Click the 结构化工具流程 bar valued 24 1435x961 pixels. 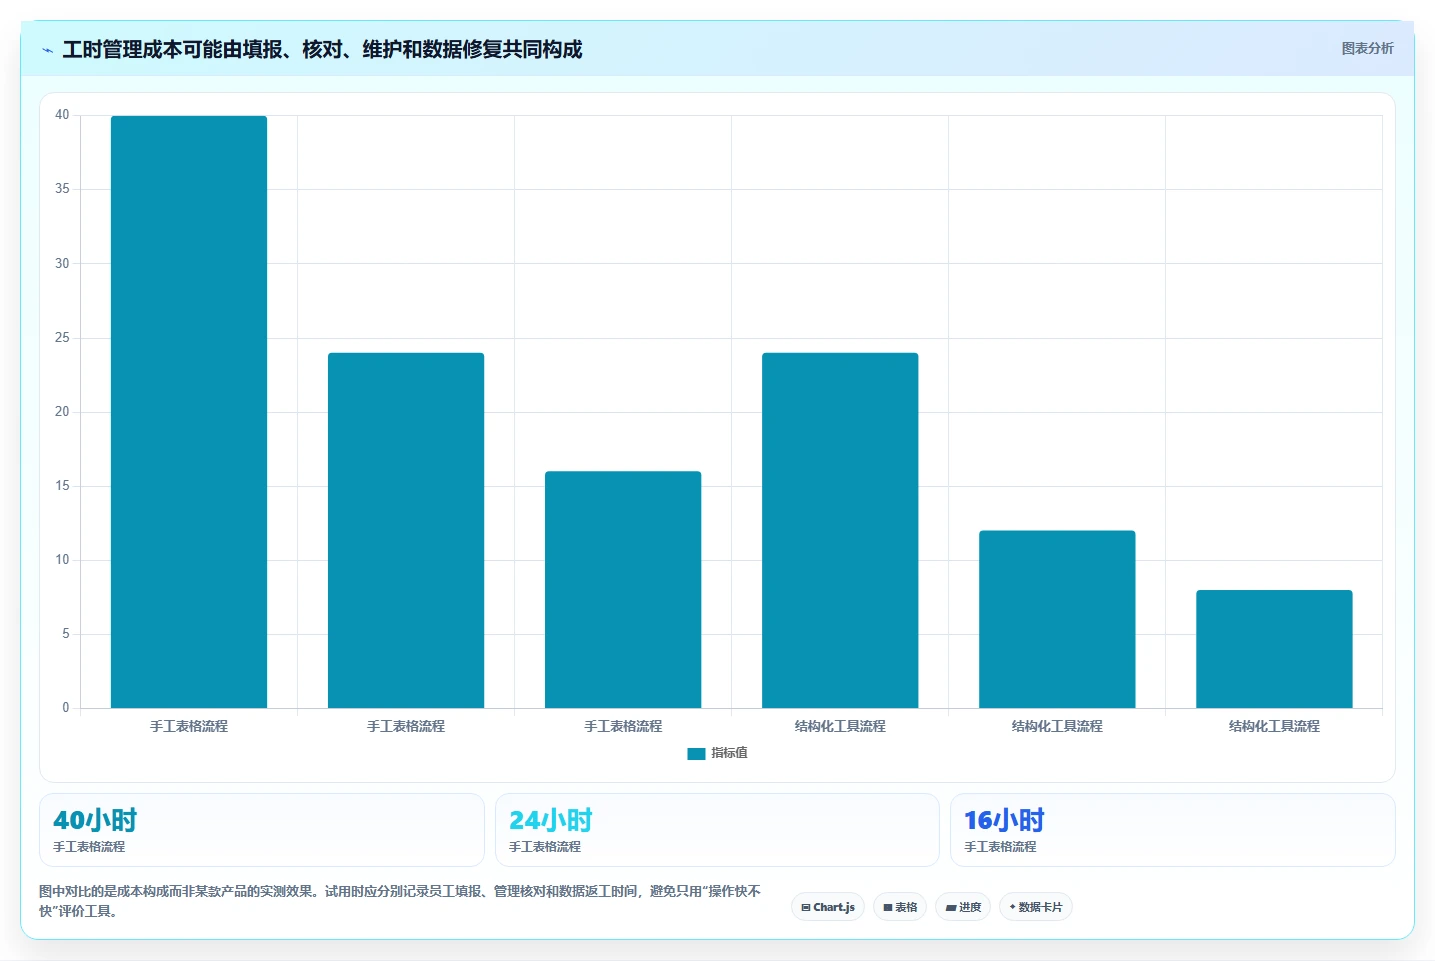point(840,530)
